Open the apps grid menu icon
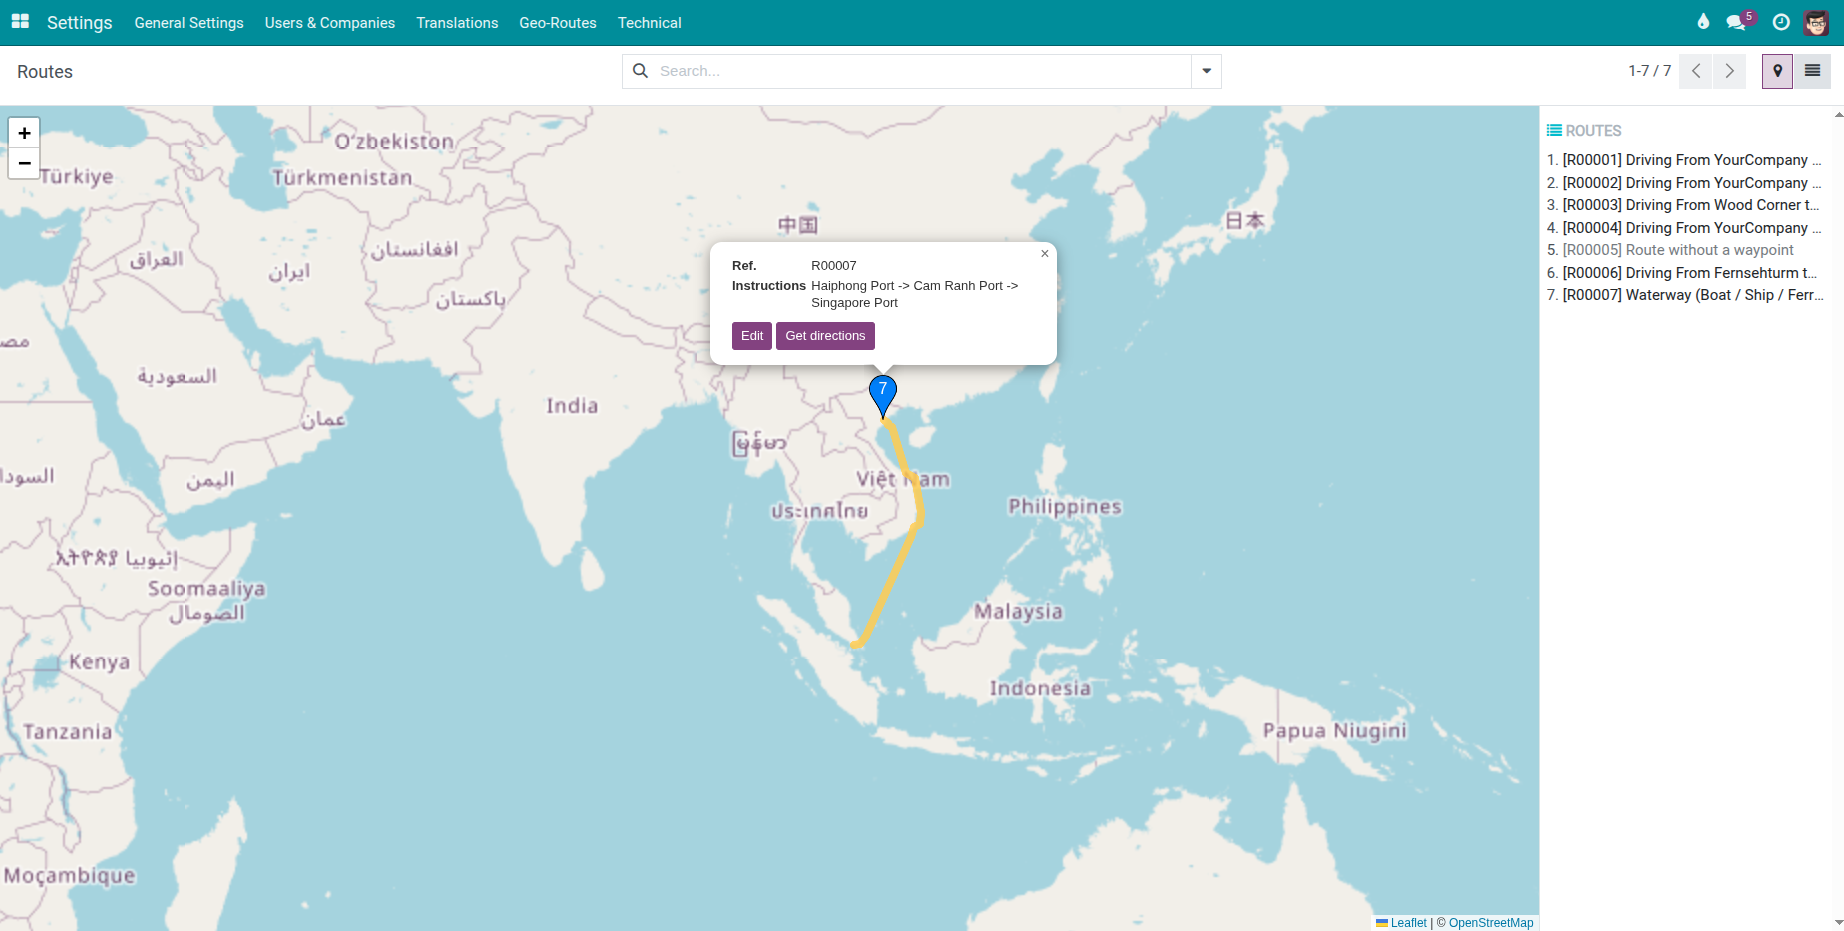The height and width of the screenshot is (931, 1844). [x=19, y=22]
